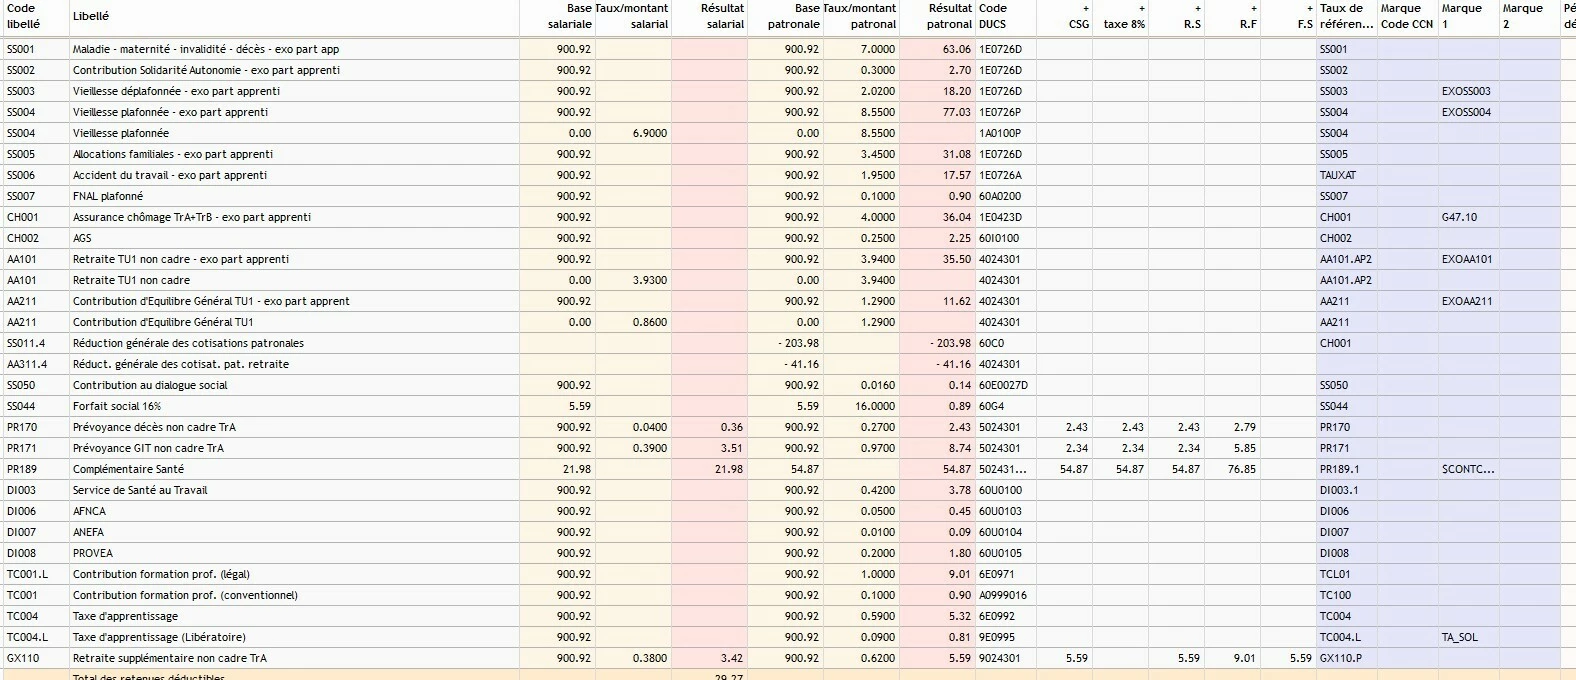1576x680 pixels.
Task: Click patronal result cell 63.06
Action: pos(937,49)
